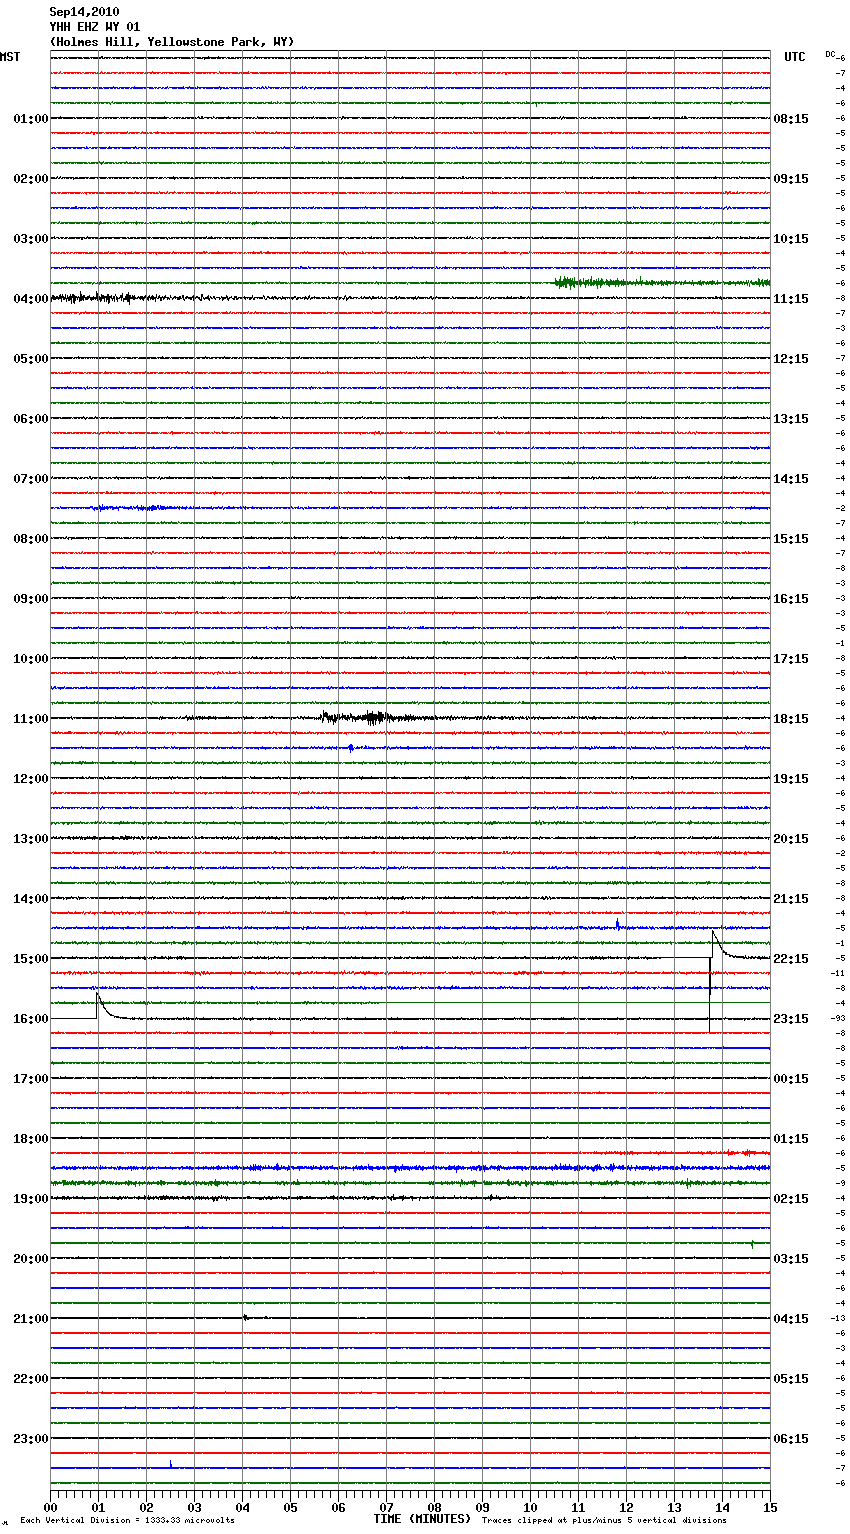Click the Sep14,2010 date header
This screenshot has width=850, height=1534.
pos(84,12)
